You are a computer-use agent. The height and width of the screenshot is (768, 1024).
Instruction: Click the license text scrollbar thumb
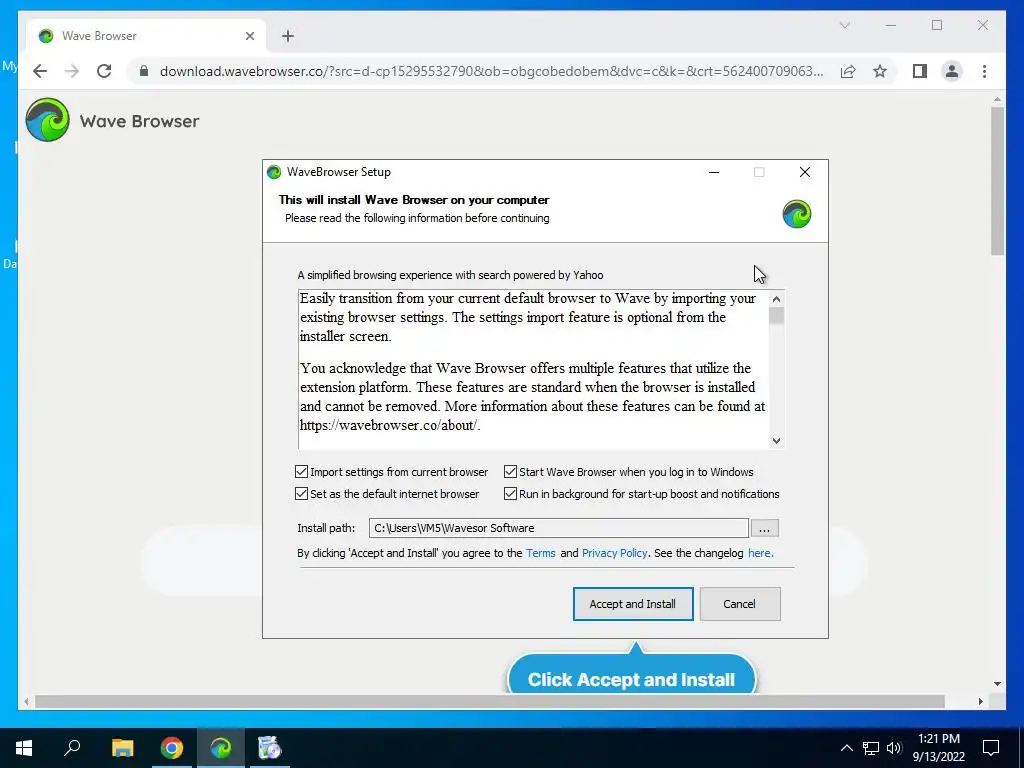point(776,316)
